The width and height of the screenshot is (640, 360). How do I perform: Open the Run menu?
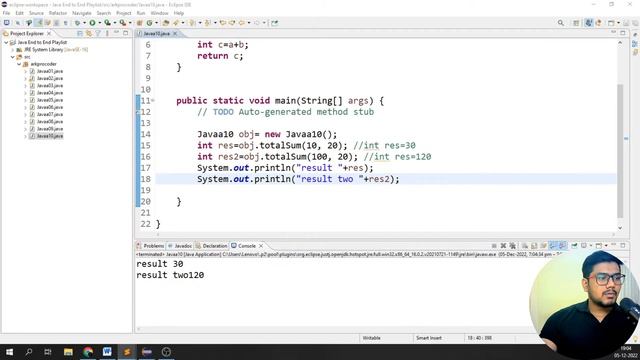click(x=141, y=13)
